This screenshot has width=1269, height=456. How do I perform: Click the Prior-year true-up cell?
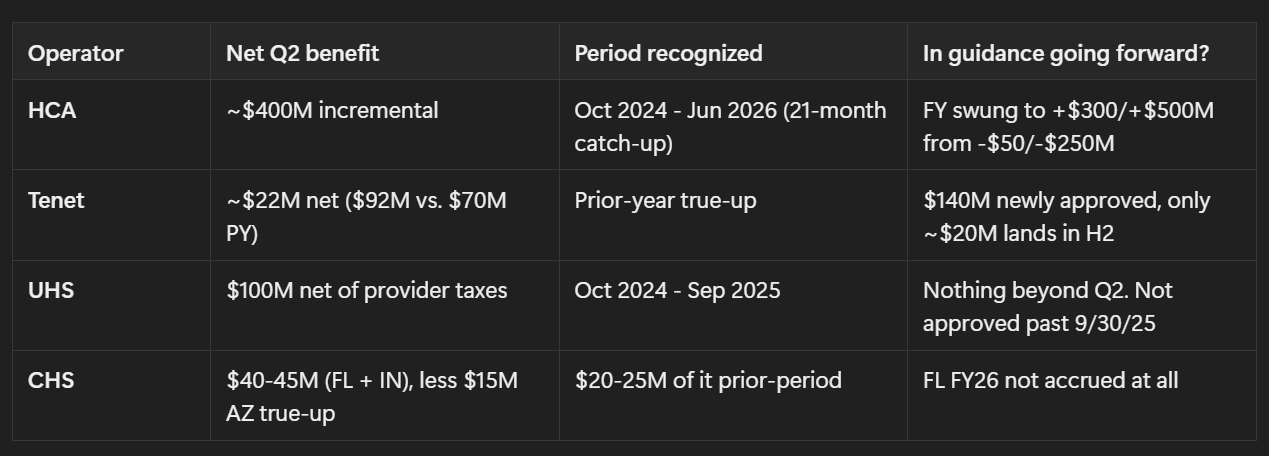732,215
